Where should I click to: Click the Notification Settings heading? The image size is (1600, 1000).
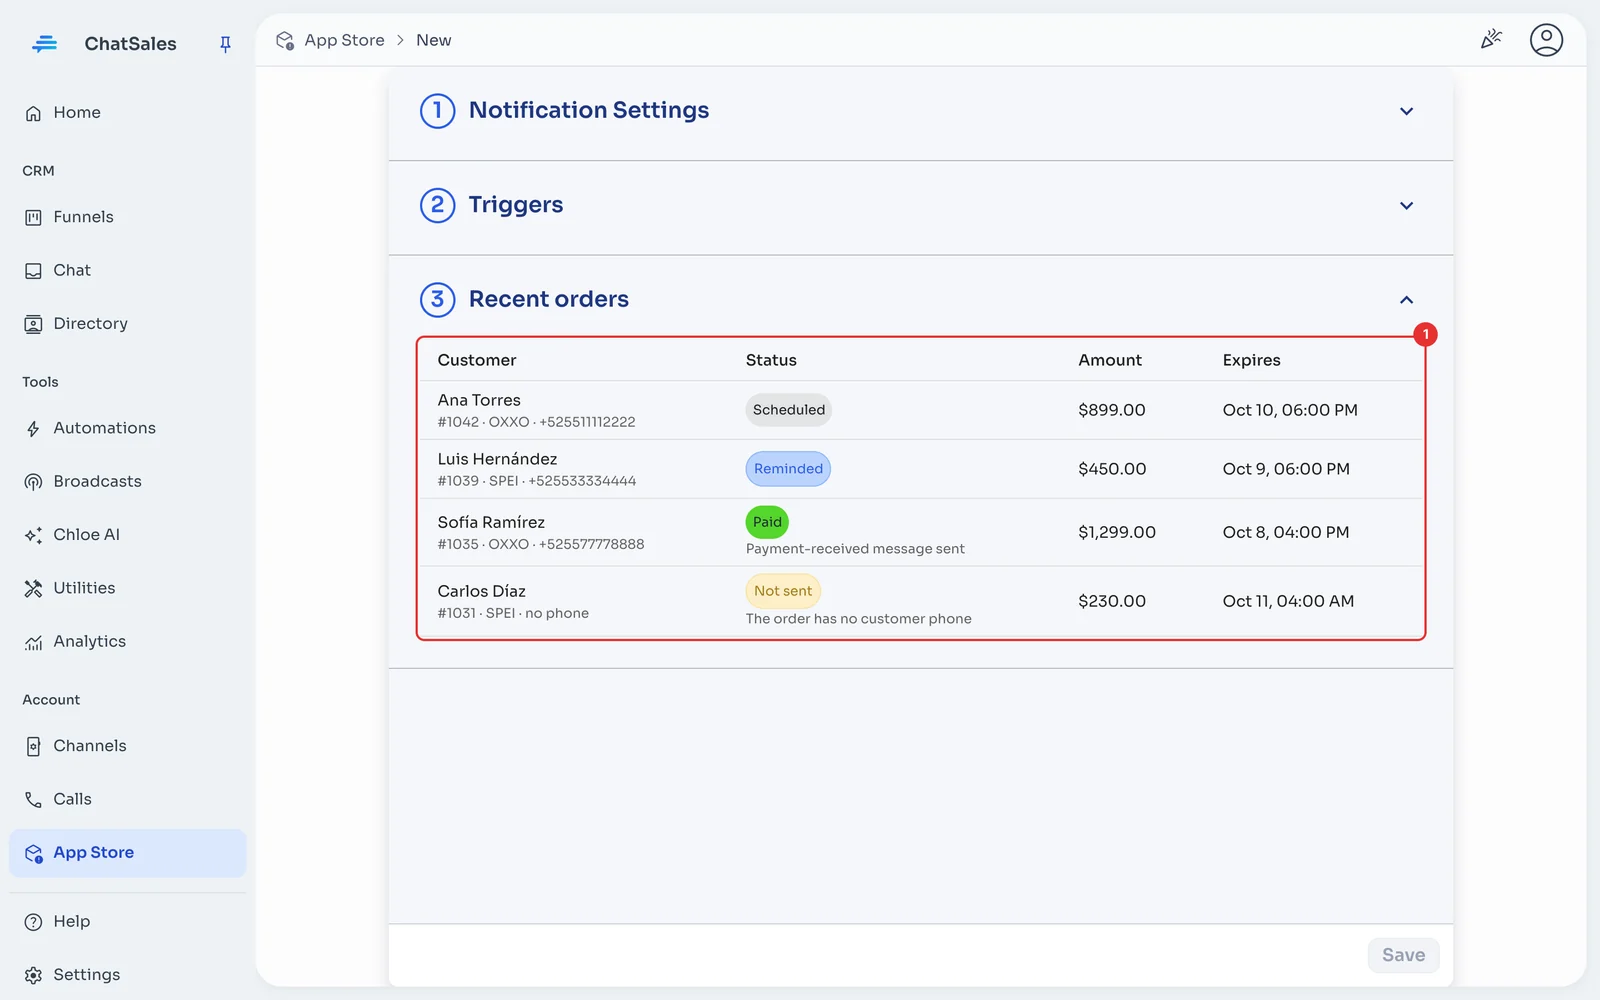click(x=589, y=110)
